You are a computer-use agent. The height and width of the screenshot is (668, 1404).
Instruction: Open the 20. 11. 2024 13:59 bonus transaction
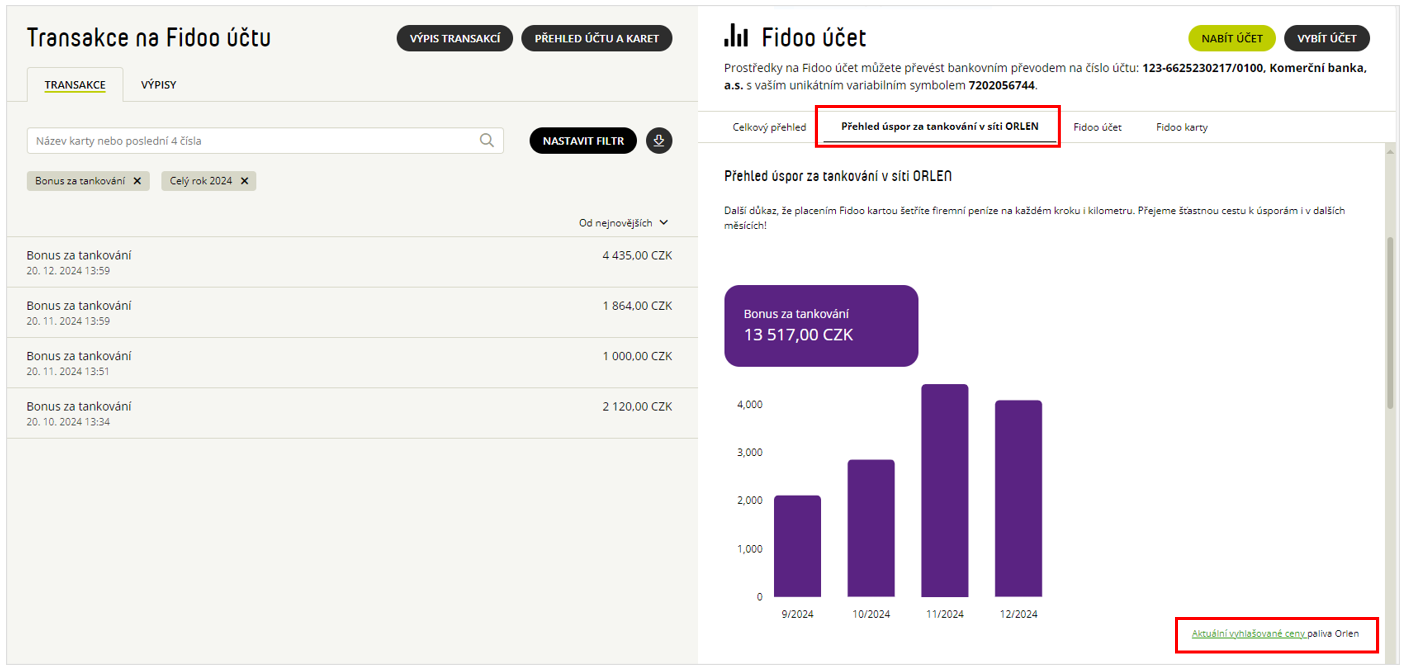click(352, 312)
